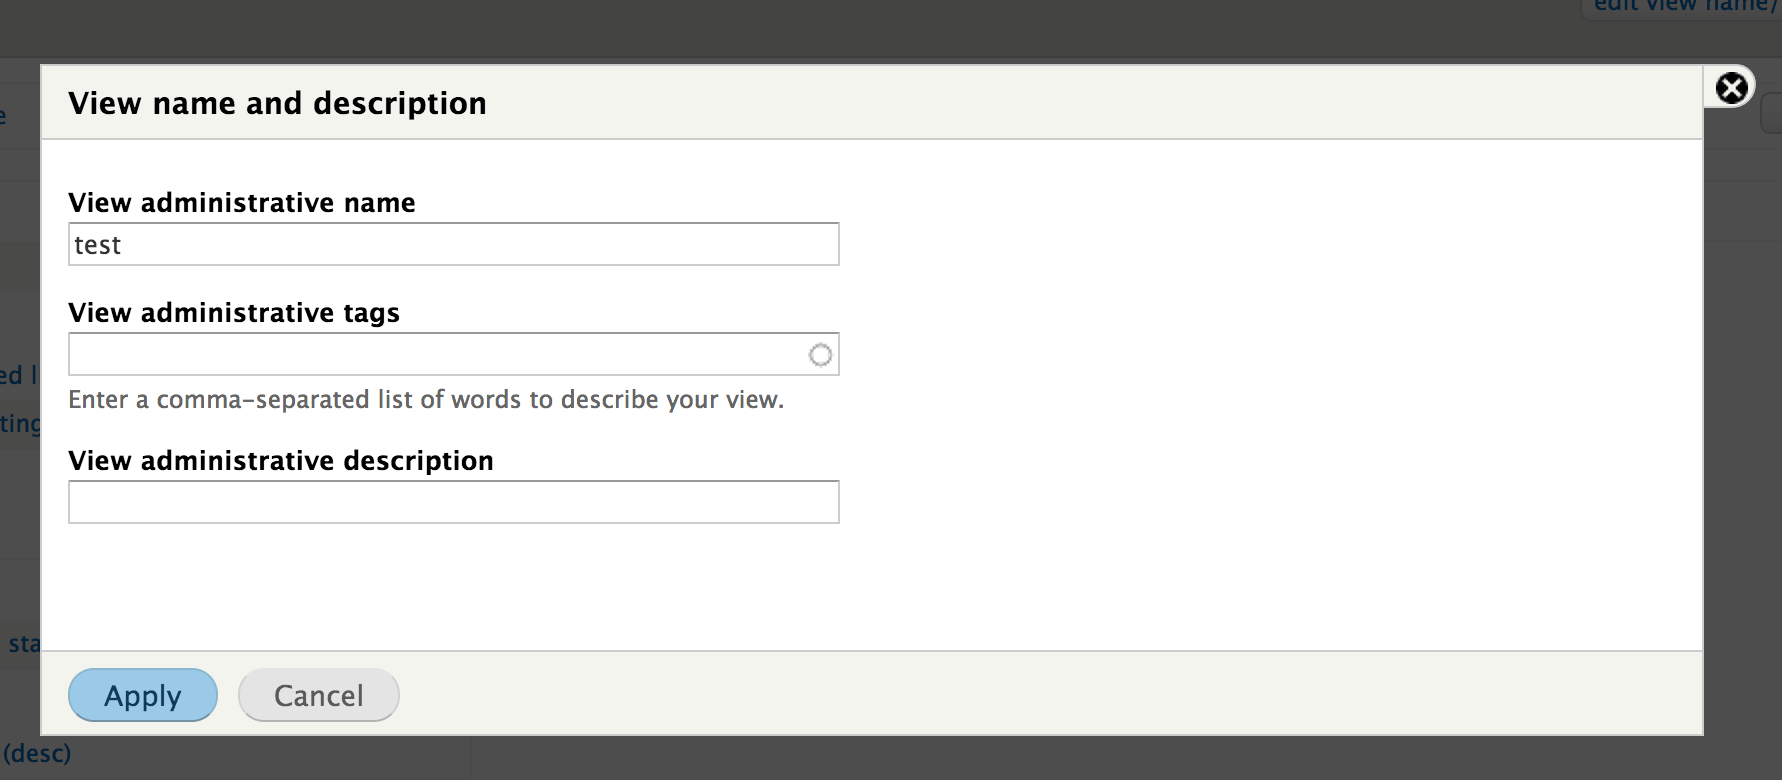The image size is (1782, 780).
Task: Click Apply to save the view name
Action: click(142, 695)
